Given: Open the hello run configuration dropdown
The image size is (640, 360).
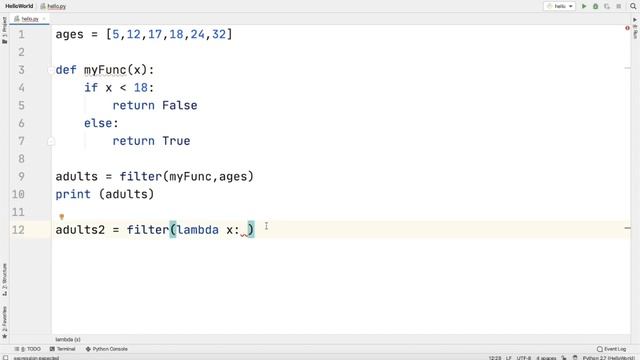Looking at the screenshot, I should (x=560, y=6).
